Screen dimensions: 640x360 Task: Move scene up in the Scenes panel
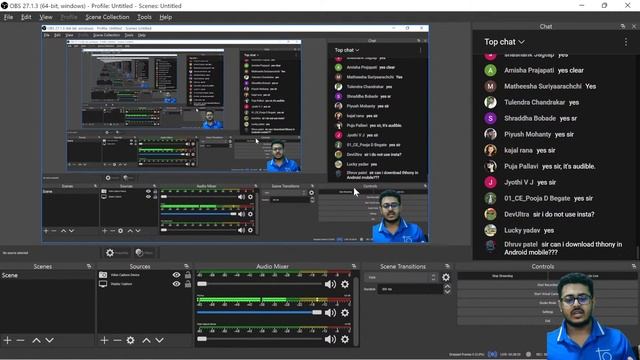click(x=36, y=340)
